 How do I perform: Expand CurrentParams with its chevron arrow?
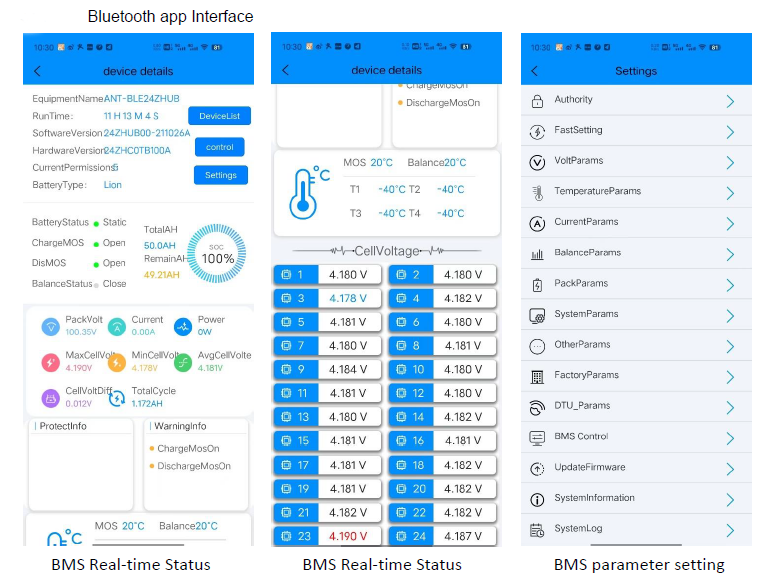(x=730, y=224)
